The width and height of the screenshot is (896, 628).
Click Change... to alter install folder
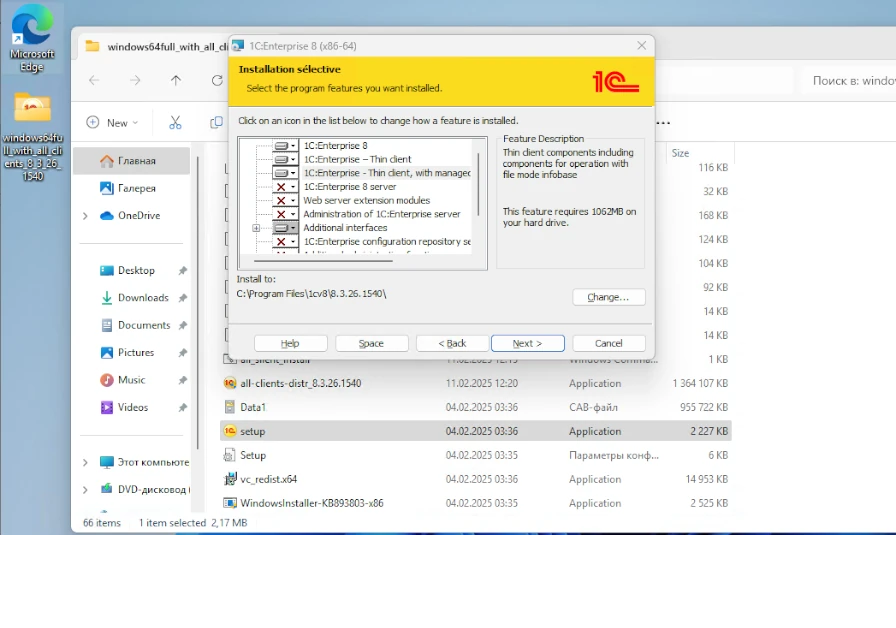(x=609, y=297)
